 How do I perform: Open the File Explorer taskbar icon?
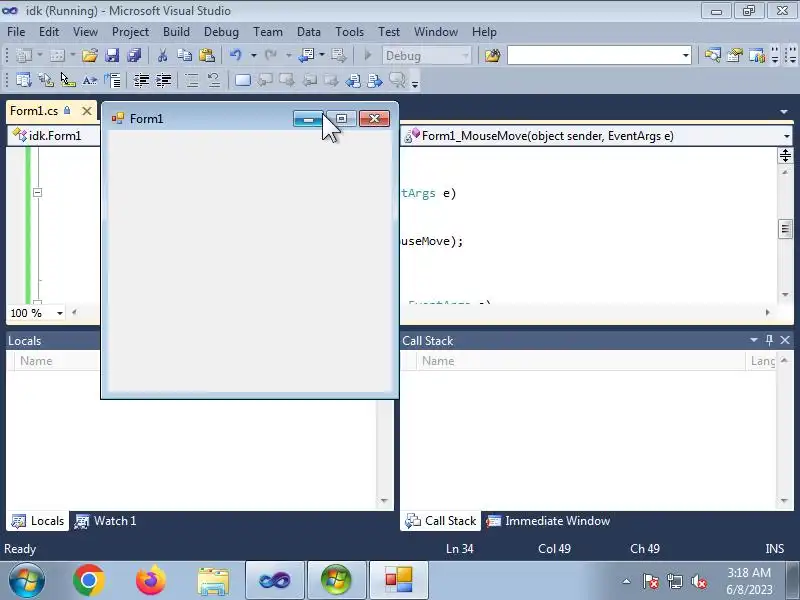click(213, 581)
